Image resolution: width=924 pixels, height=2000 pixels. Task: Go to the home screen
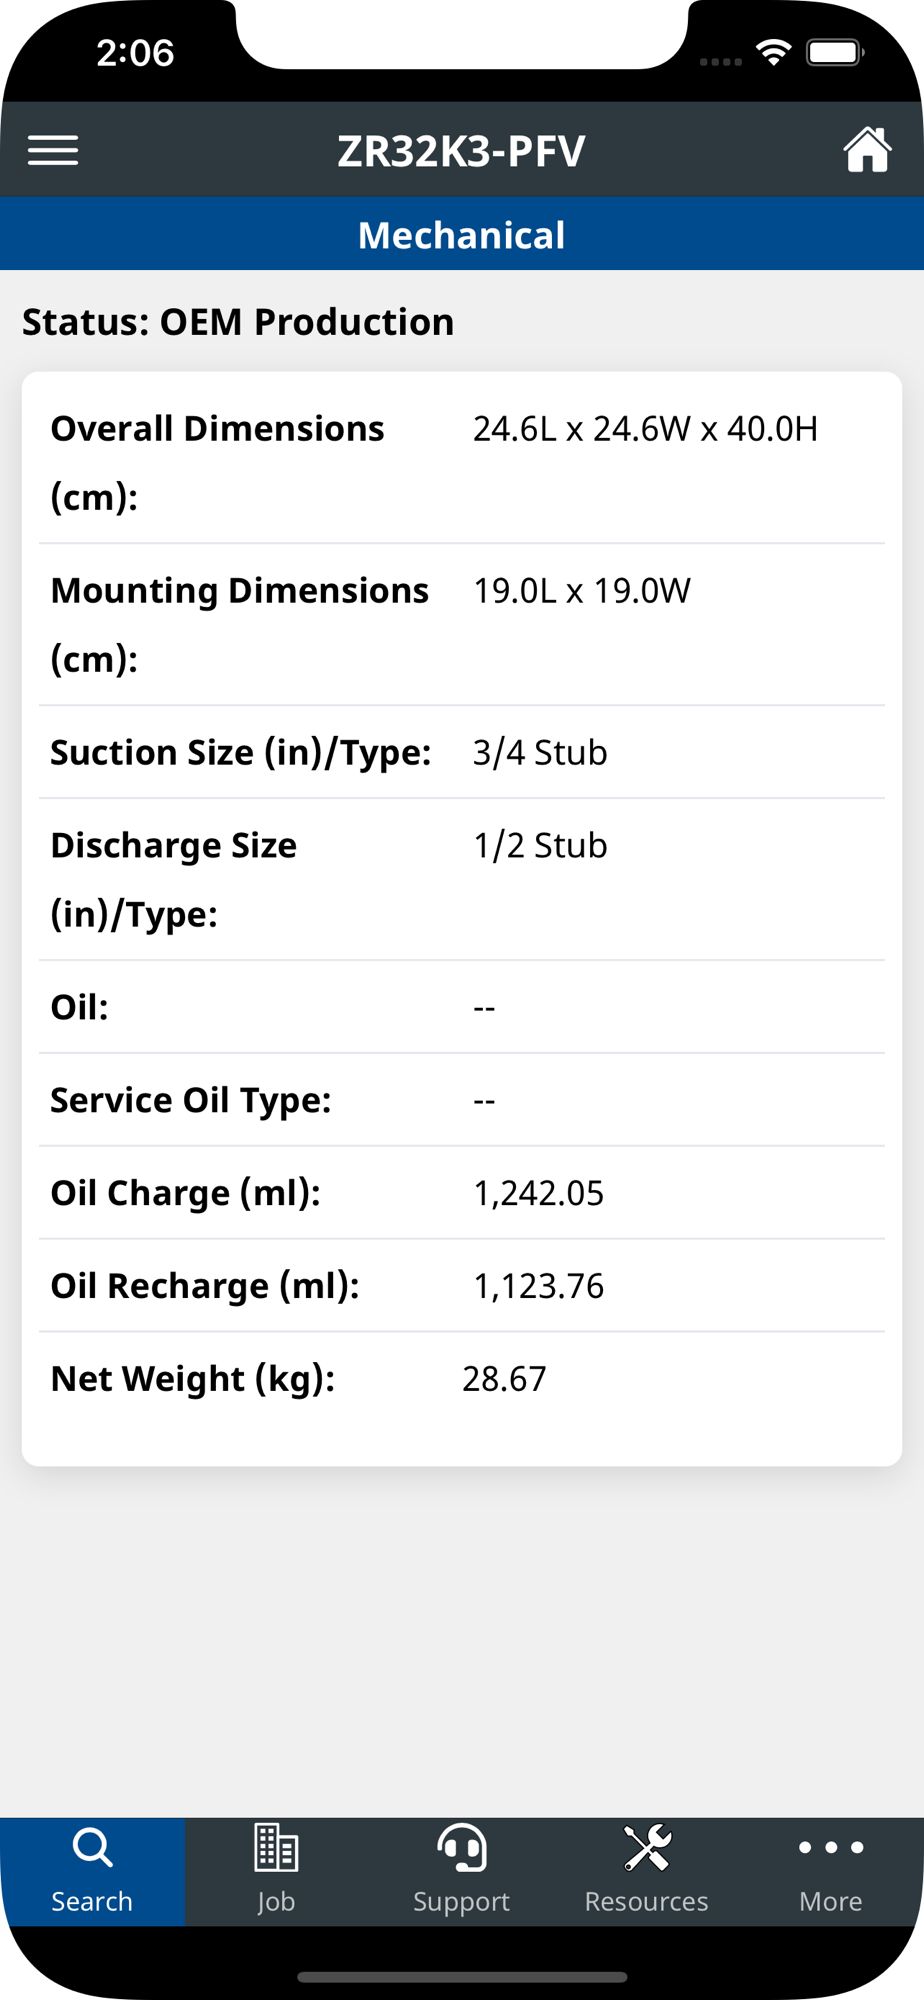coord(866,150)
